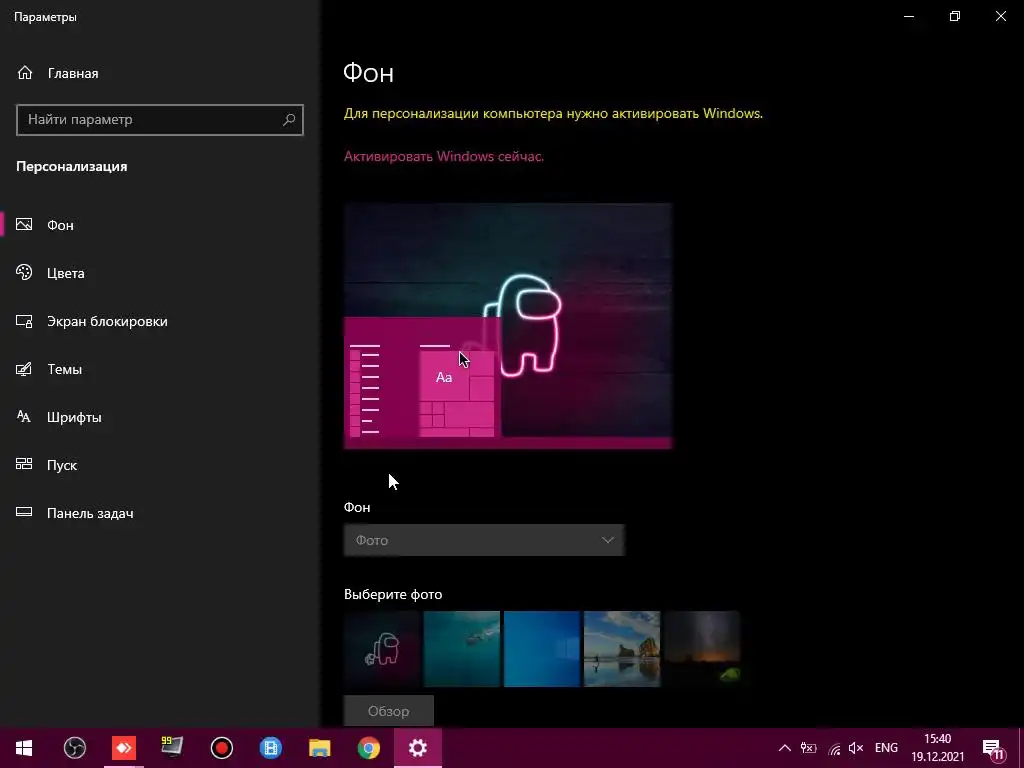This screenshot has height=768, width=1024.
Task: Click the search magnifier in Найти параметр
Action: tap(289, 120)
